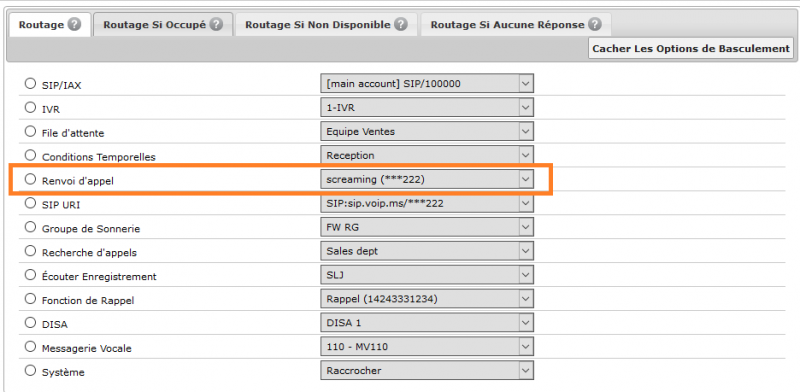
Task: Open the screaming (***222) forwarding dropdown
Action: click(427, 179)
